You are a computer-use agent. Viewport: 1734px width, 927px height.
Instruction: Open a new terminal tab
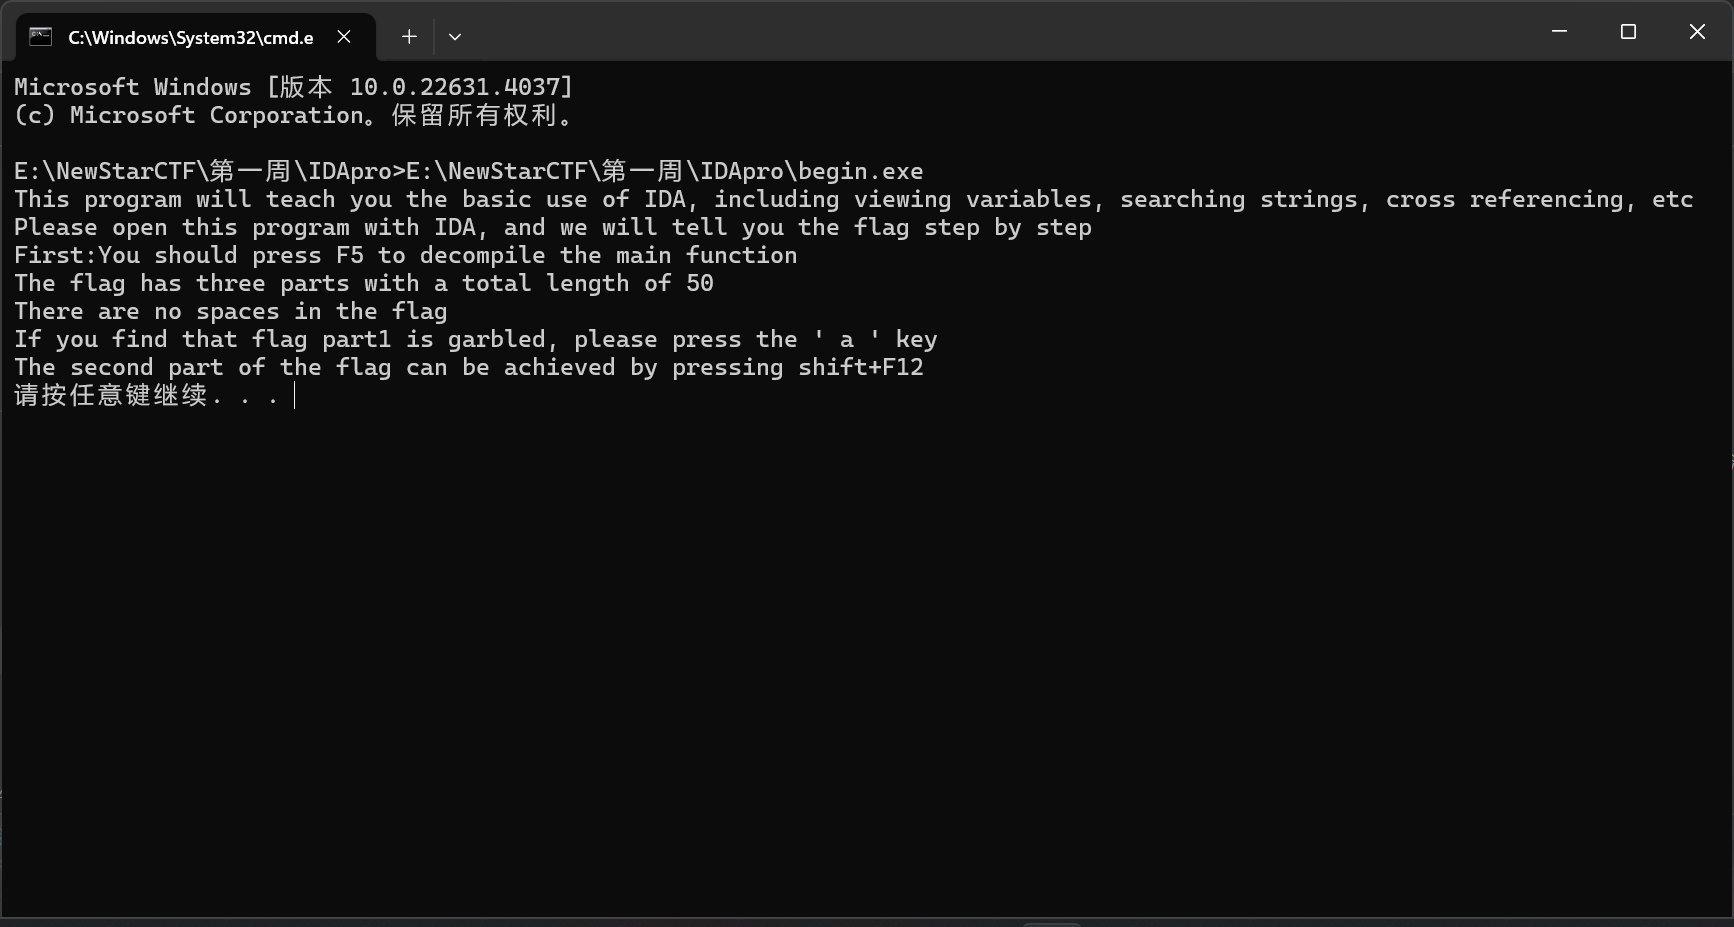pyautogui.click(x=409, y=37)
